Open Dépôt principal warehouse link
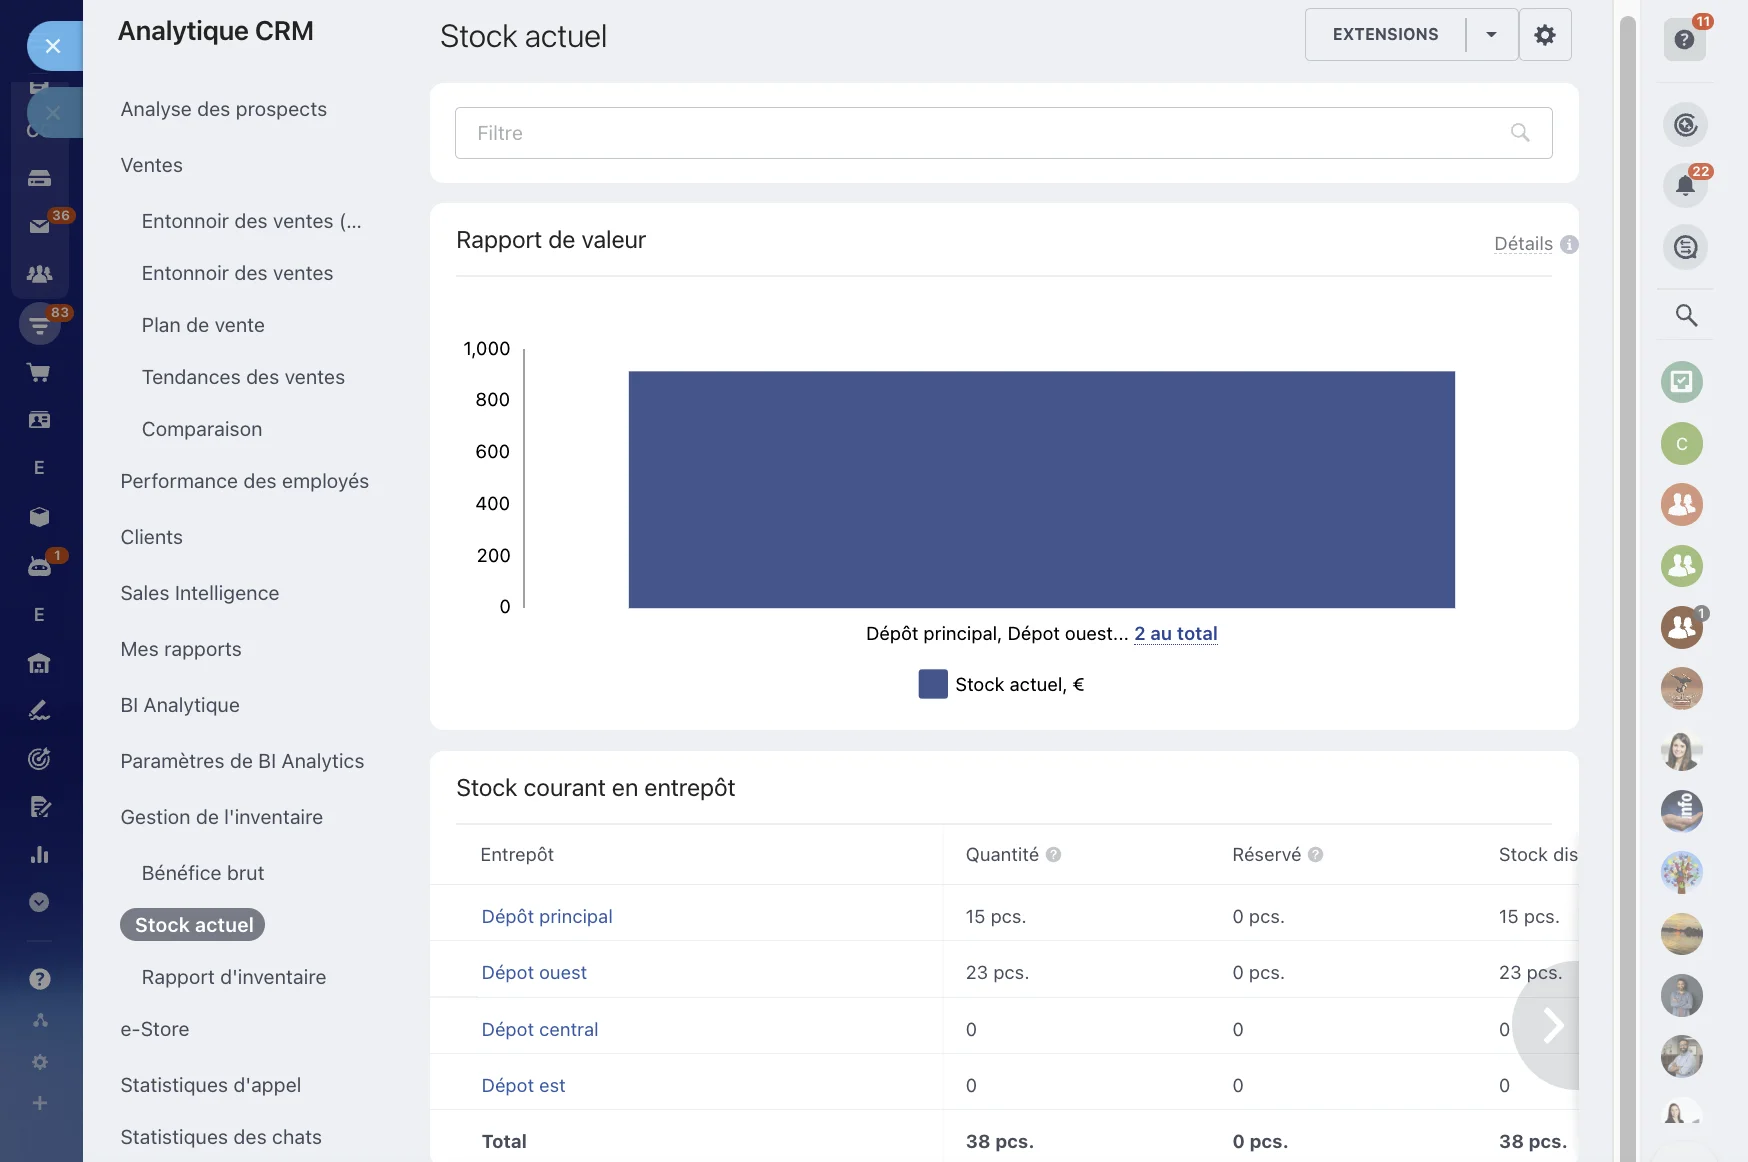Image resolution: width=1748 pixels, height=1162 pixels. coord(547,917)
